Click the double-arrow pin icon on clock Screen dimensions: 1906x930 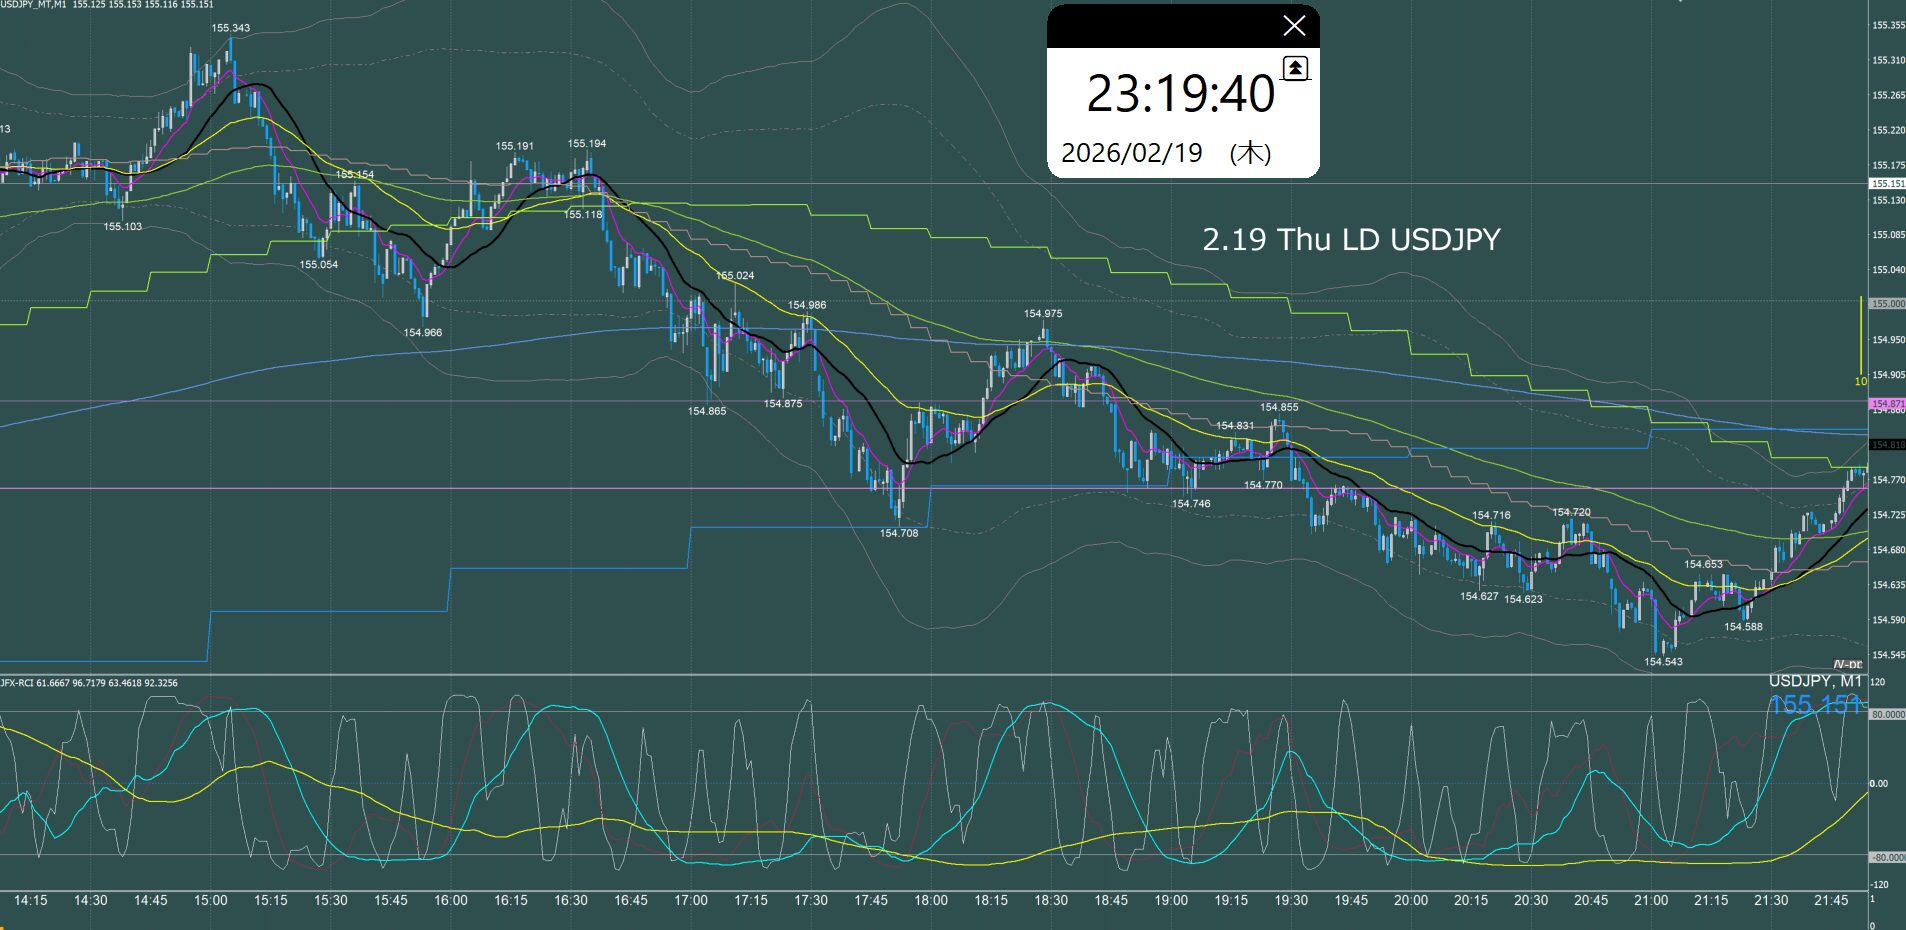coord(1295,68)
